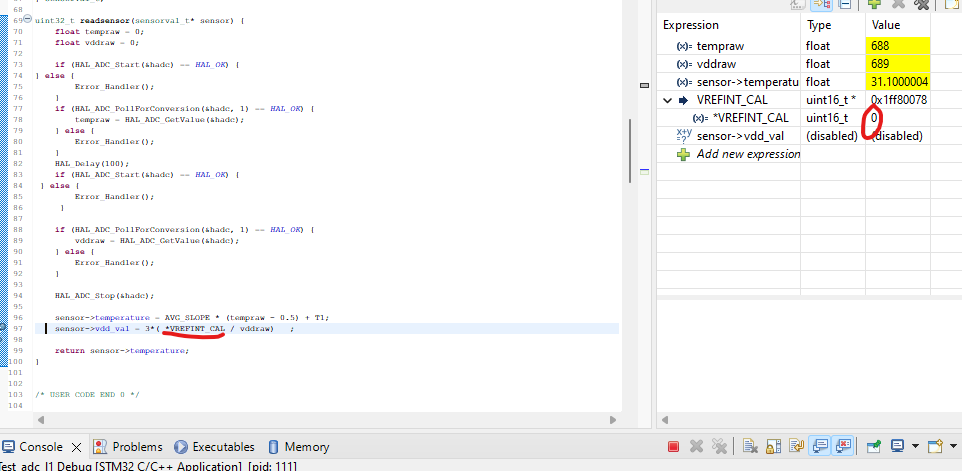Switch to the Memory tab
962x471 pixels.
pos(299,446)
